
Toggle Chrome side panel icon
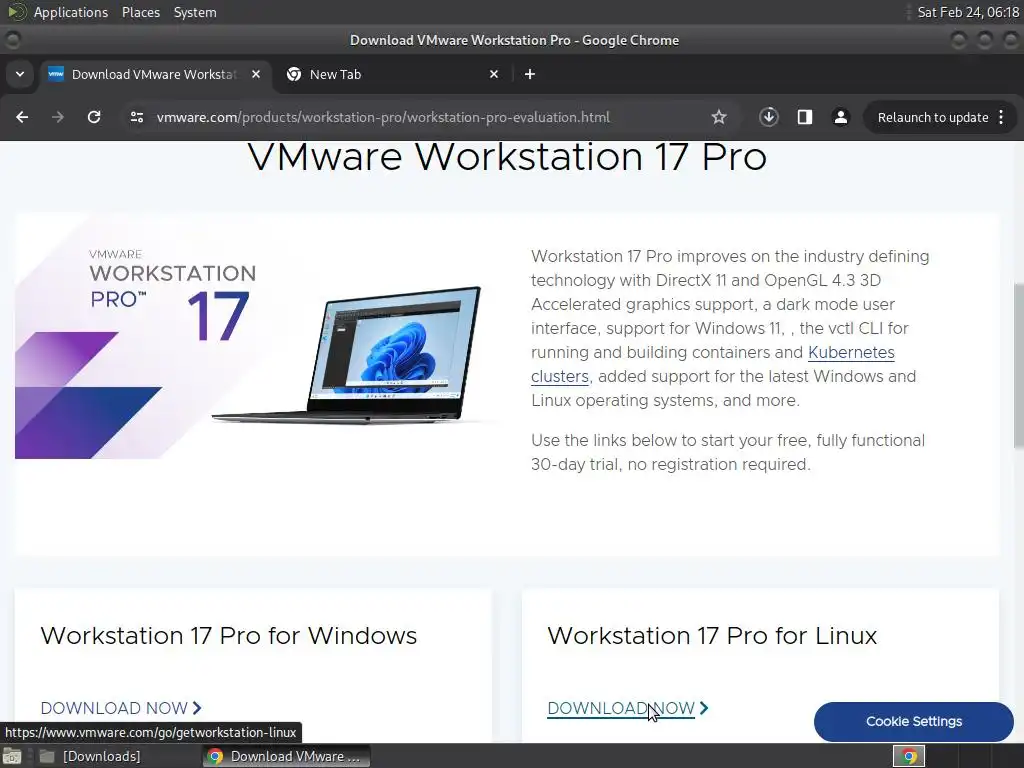tap(805, 117)
